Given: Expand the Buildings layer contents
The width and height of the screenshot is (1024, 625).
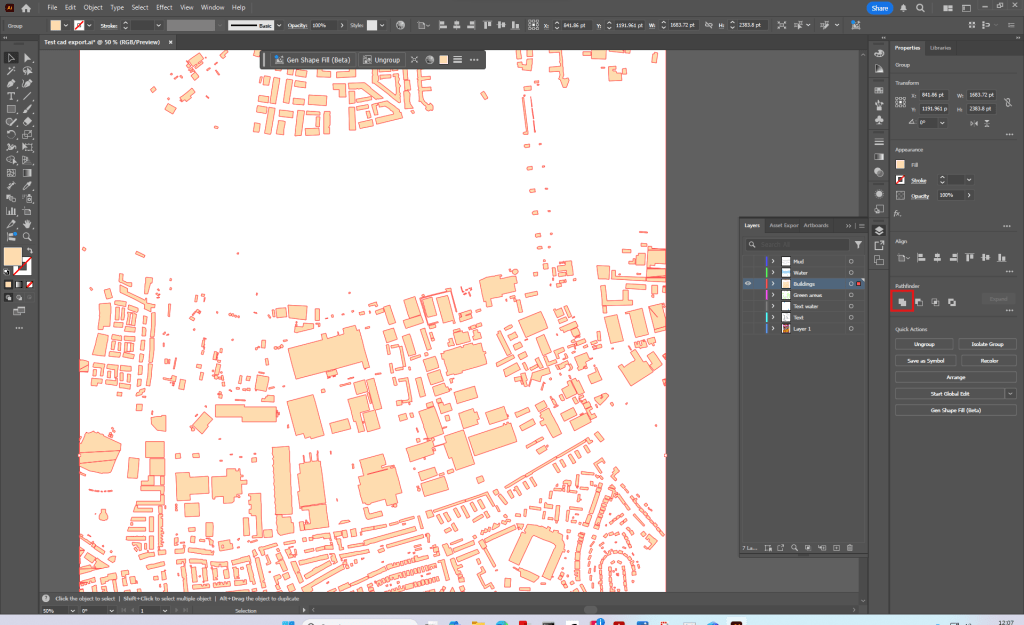Looking at the screenshot, I should 773,284.
